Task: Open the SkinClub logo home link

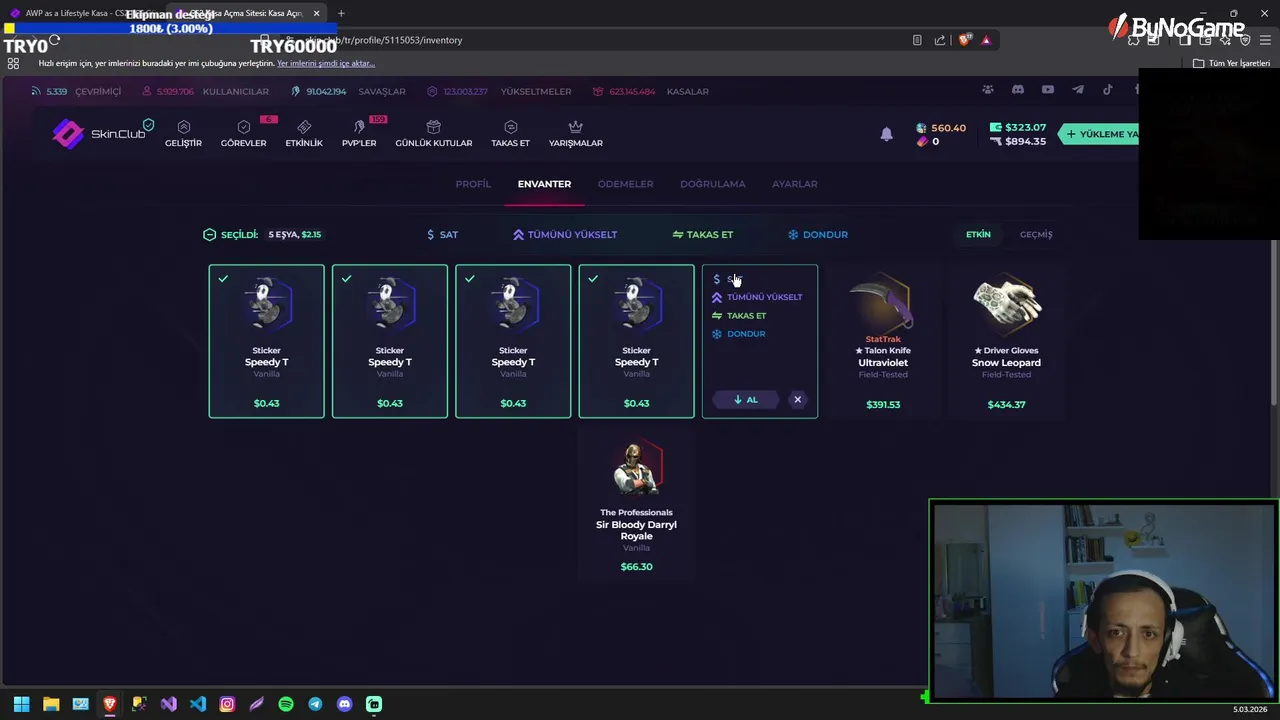Action: (x=103, y=132)
